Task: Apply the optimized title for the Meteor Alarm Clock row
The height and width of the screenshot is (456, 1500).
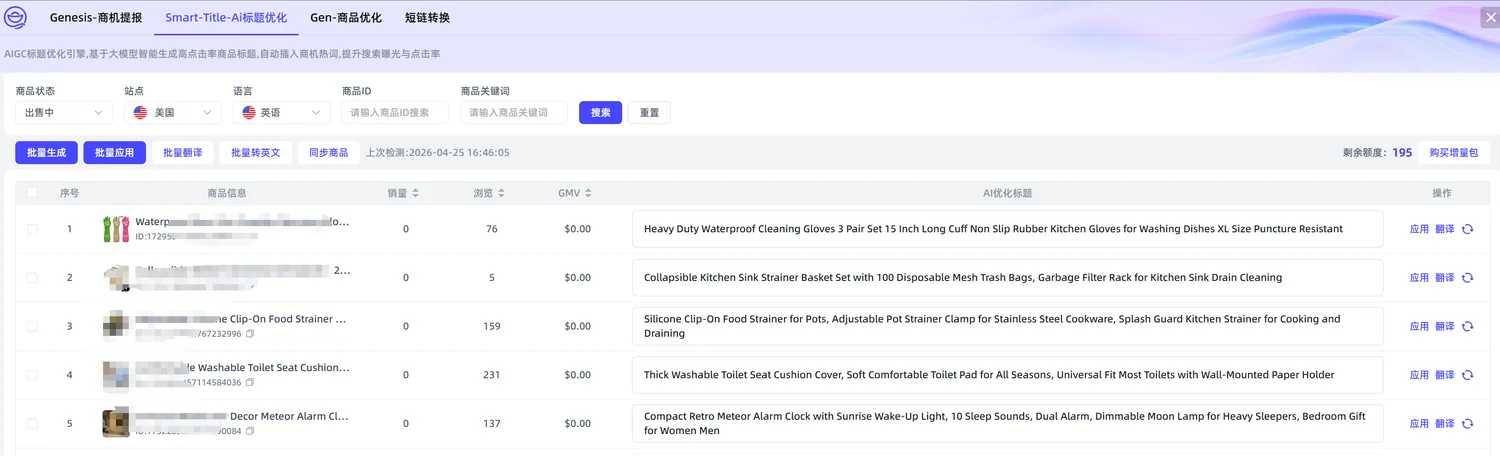Action: 1419,424
